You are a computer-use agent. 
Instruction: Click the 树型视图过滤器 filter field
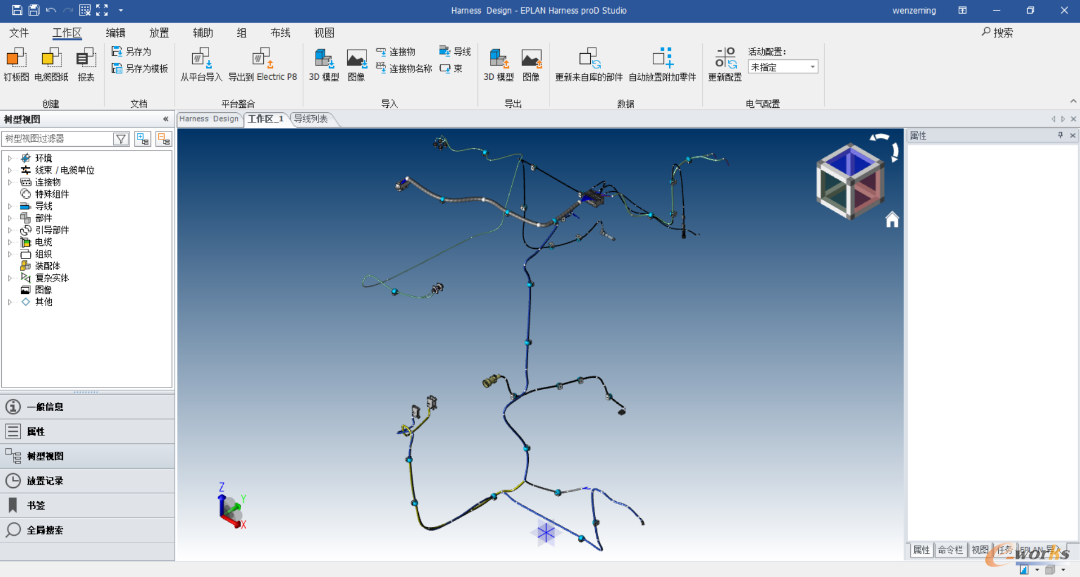(x=56, y=138)
